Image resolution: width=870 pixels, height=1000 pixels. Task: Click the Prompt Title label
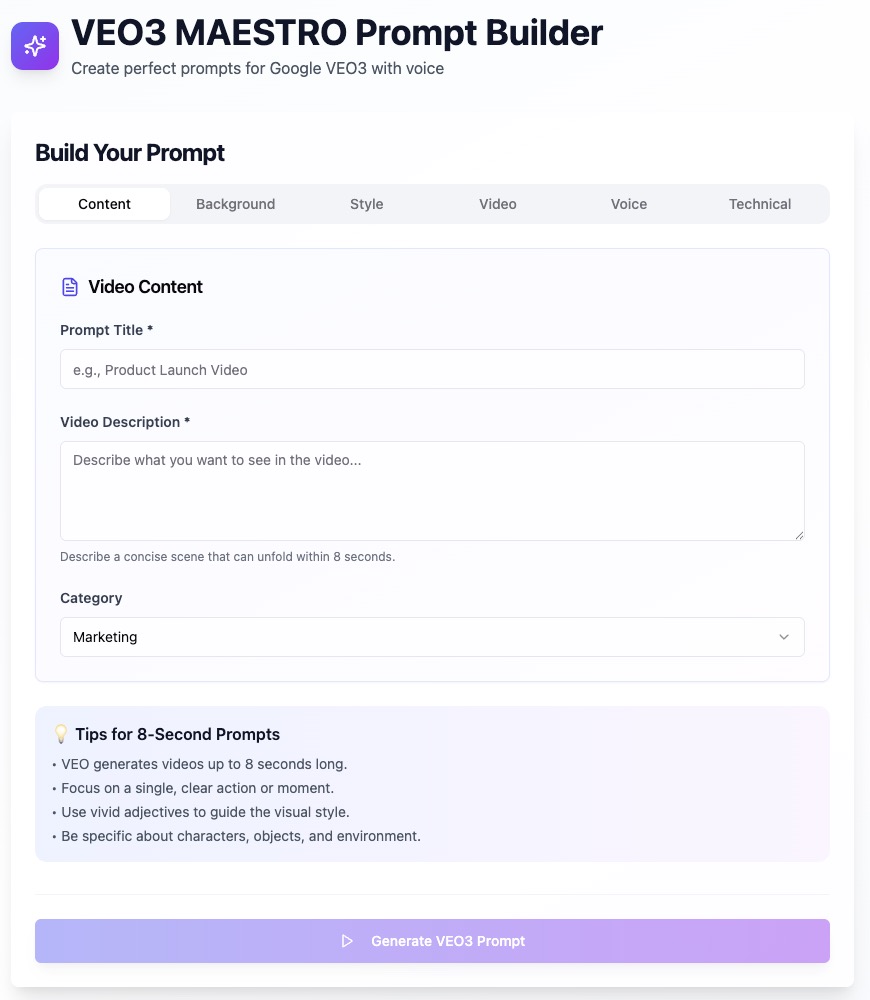pos(107,330)
